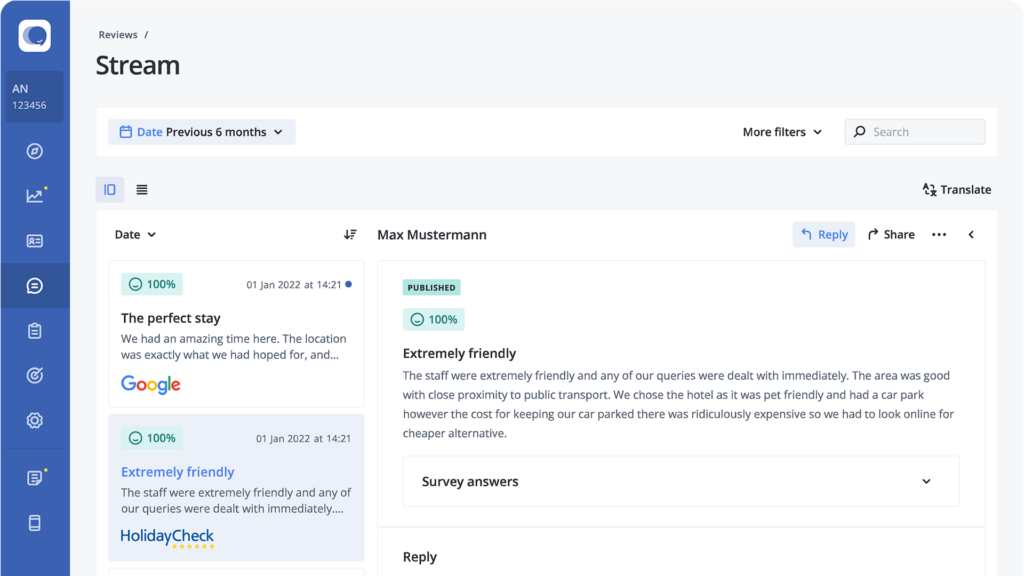Switch to list view layout
This screenshot has height=576, width=1024.
(142, 189)
